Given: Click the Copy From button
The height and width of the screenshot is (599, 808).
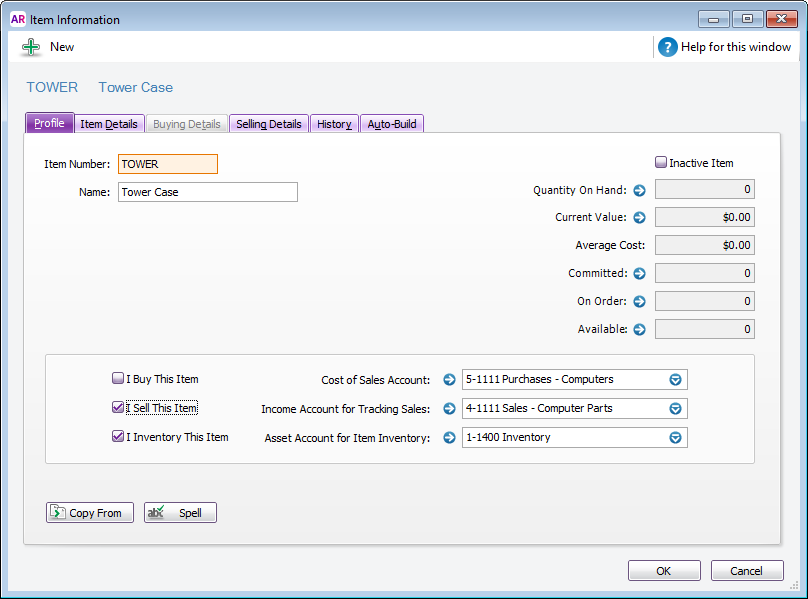Looking at the screenshot, I should point(90,513).
